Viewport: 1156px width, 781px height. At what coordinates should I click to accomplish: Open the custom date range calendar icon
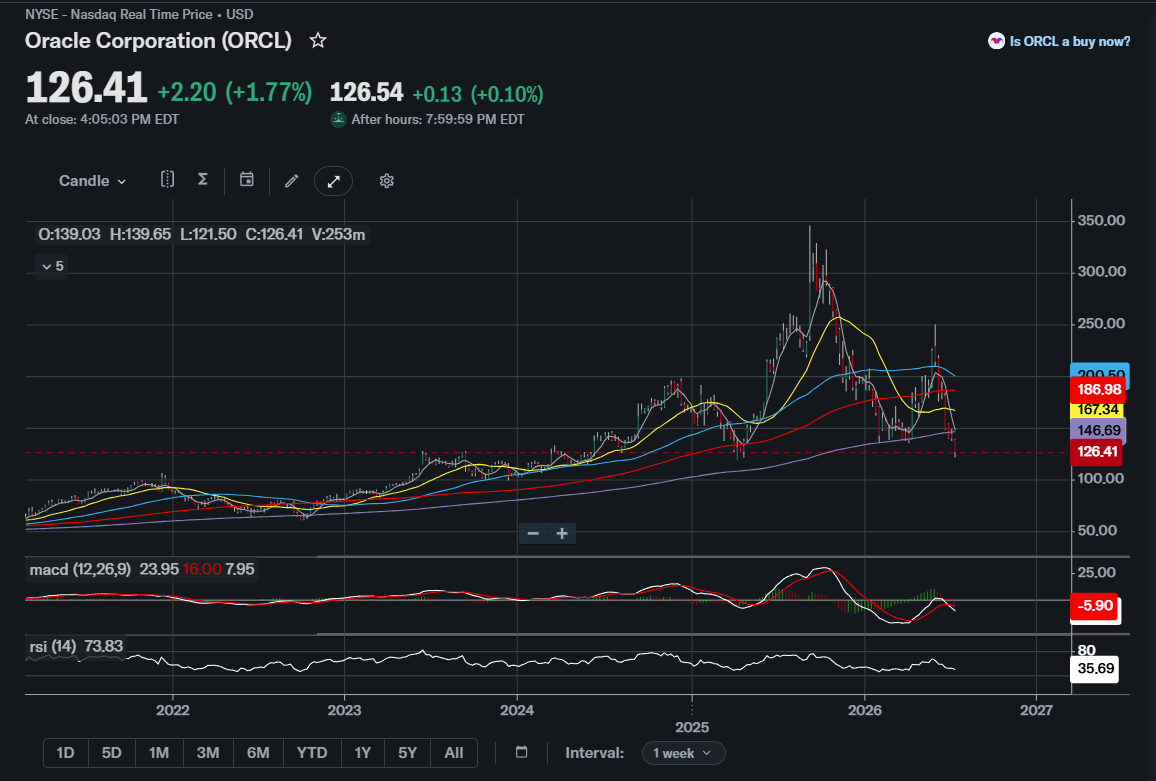tap(521, 752)
